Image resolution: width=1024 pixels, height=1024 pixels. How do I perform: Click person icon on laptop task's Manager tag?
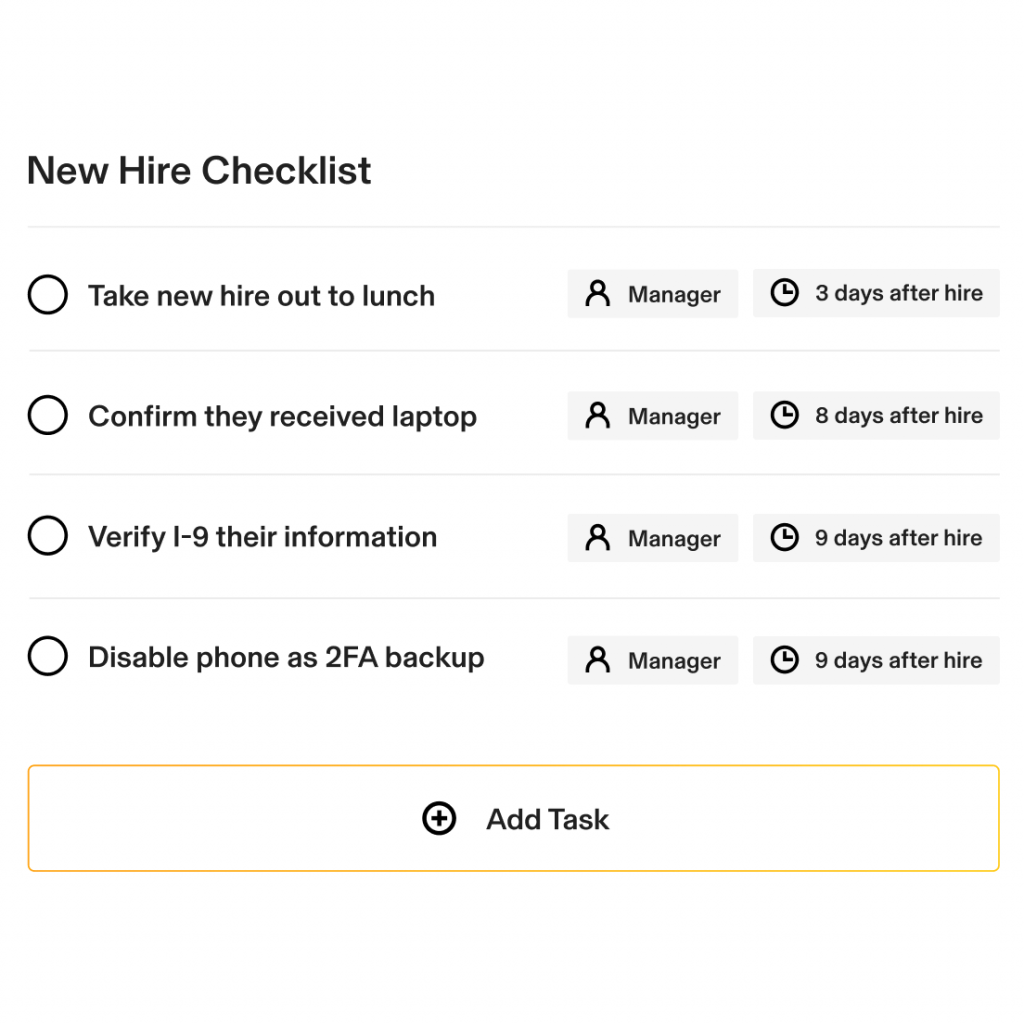coord(598,416)
